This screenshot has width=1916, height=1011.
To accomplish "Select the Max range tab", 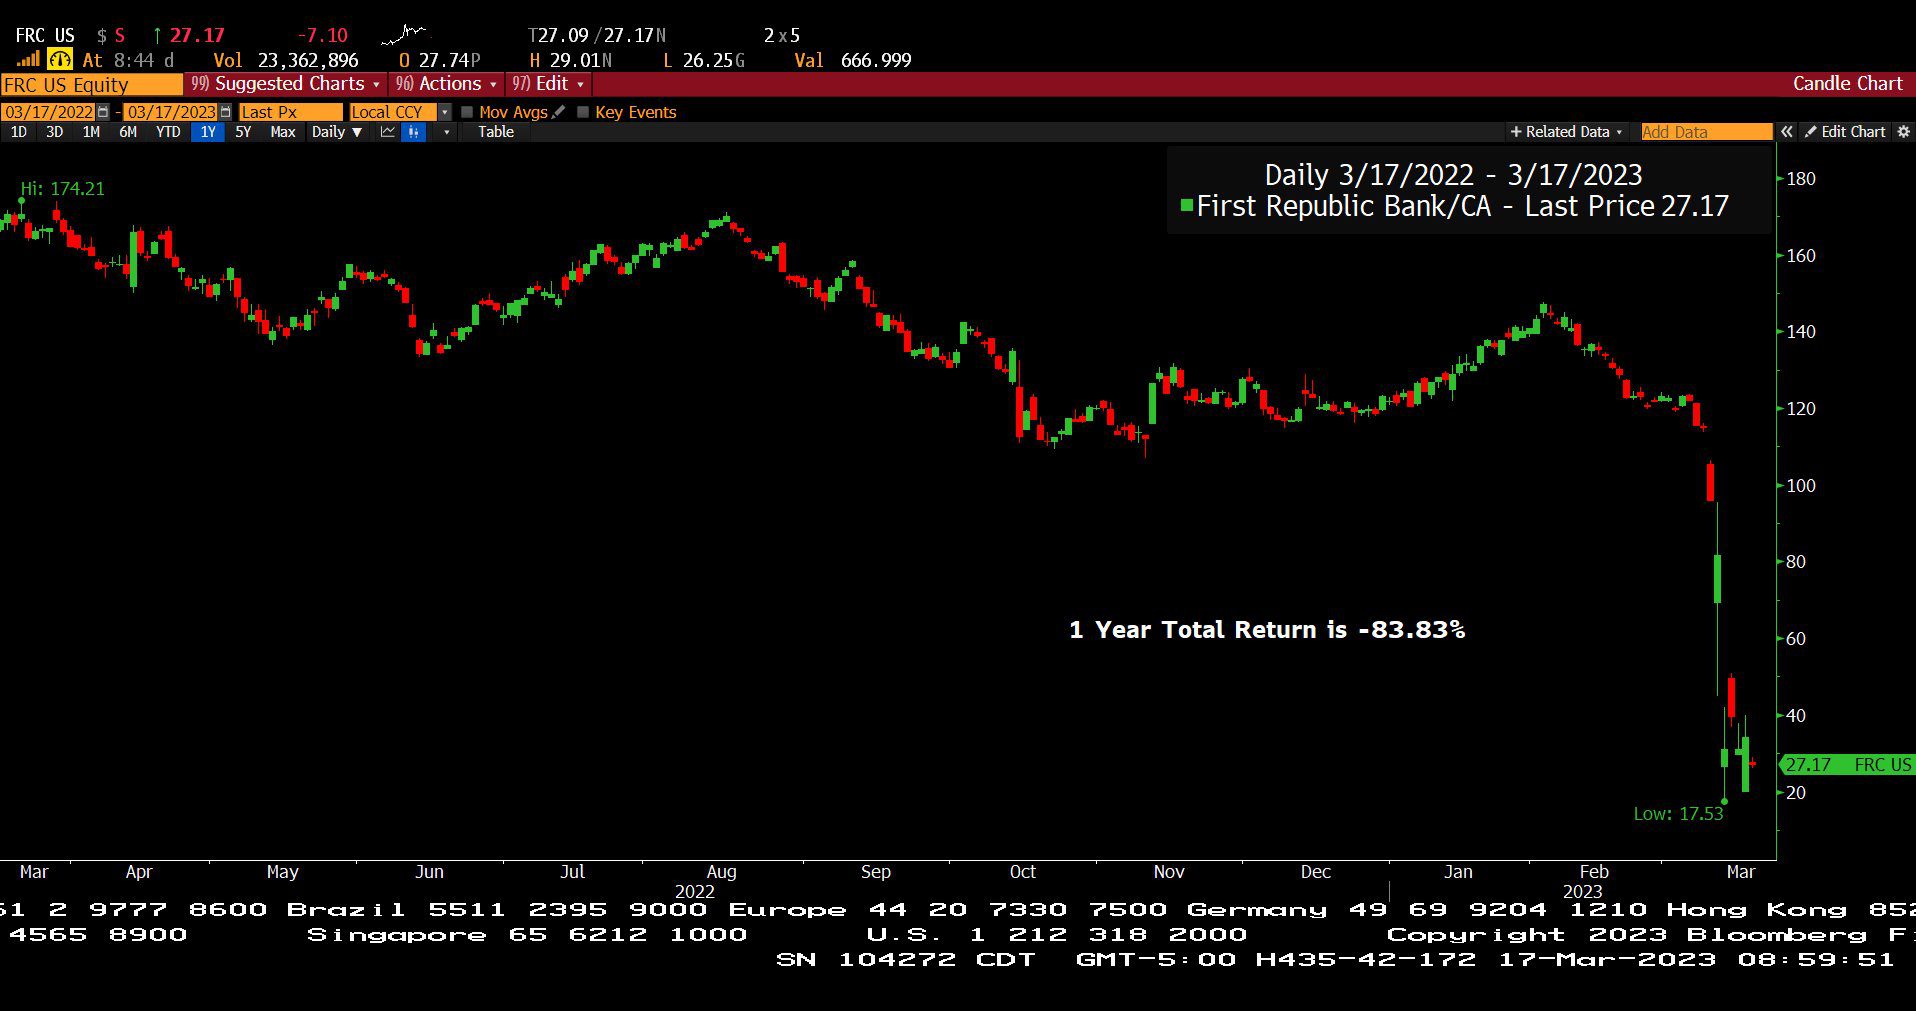I will tap(283, 132).
